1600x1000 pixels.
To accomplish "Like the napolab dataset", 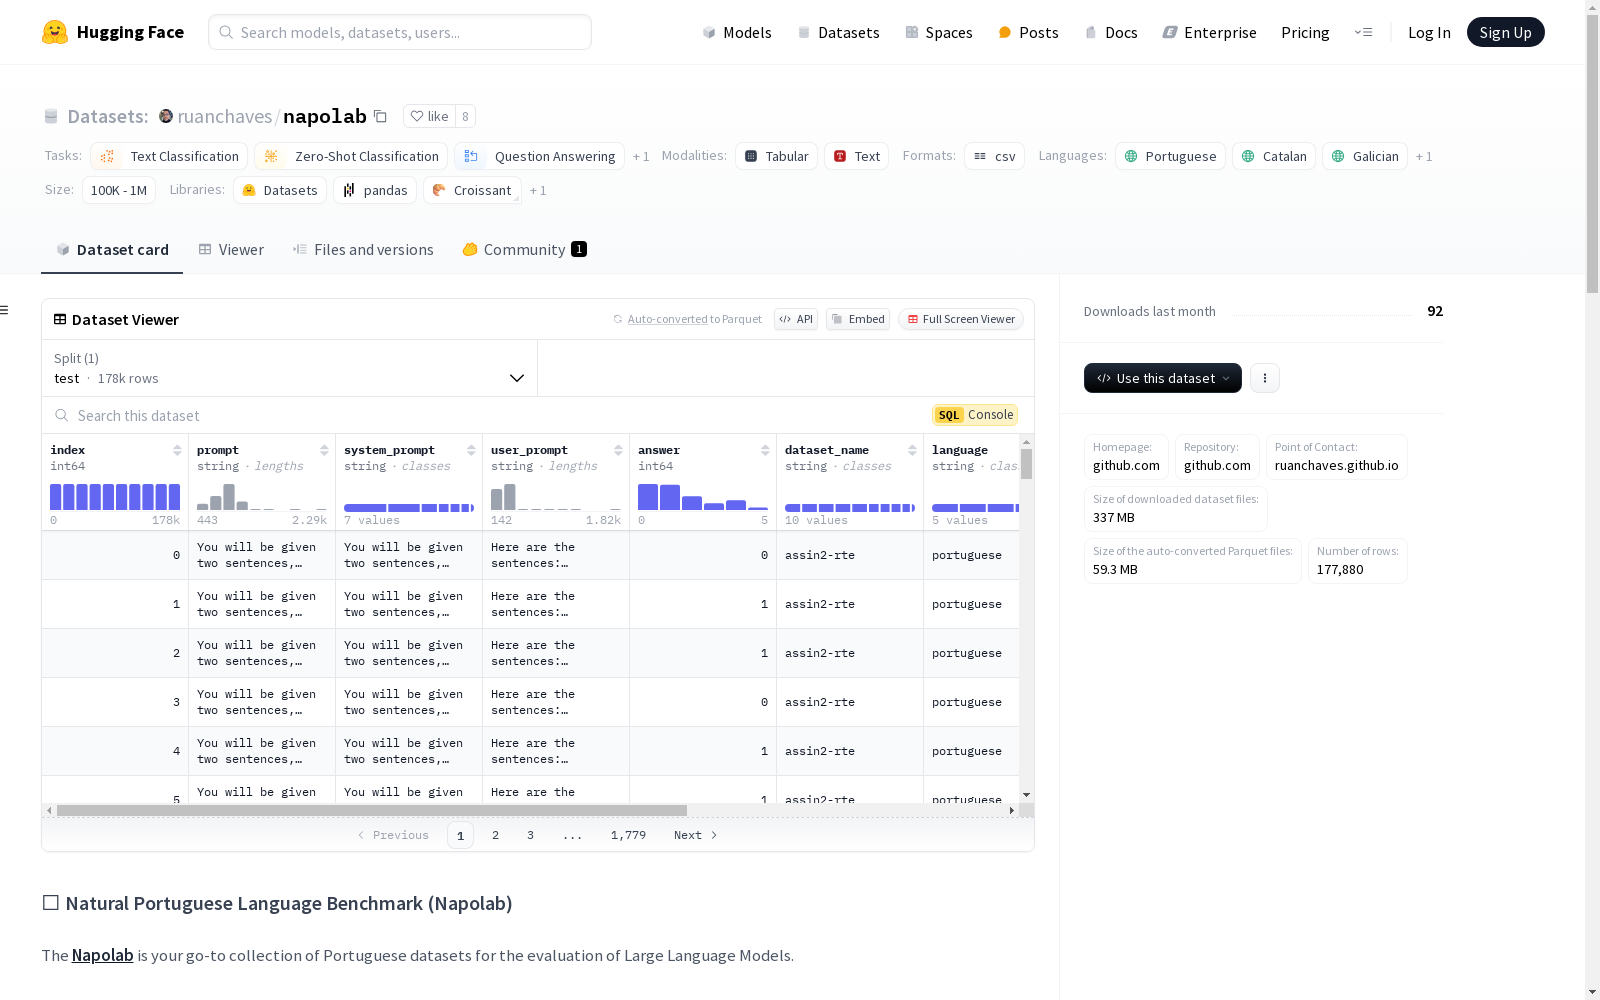I will coord(430,116).
